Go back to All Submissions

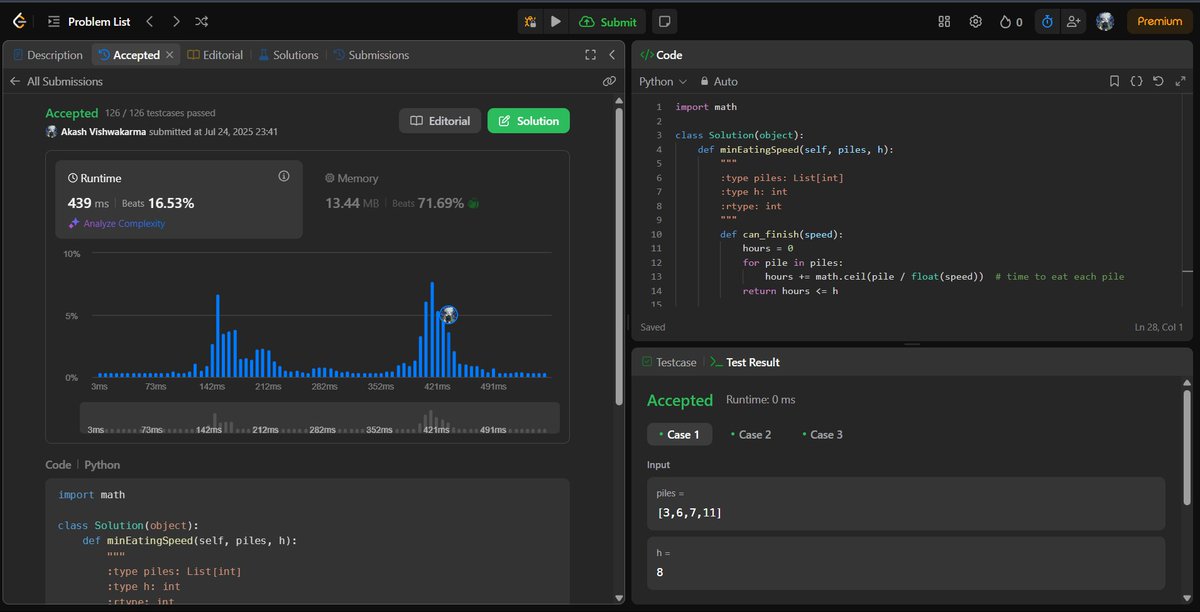(56, 81)
